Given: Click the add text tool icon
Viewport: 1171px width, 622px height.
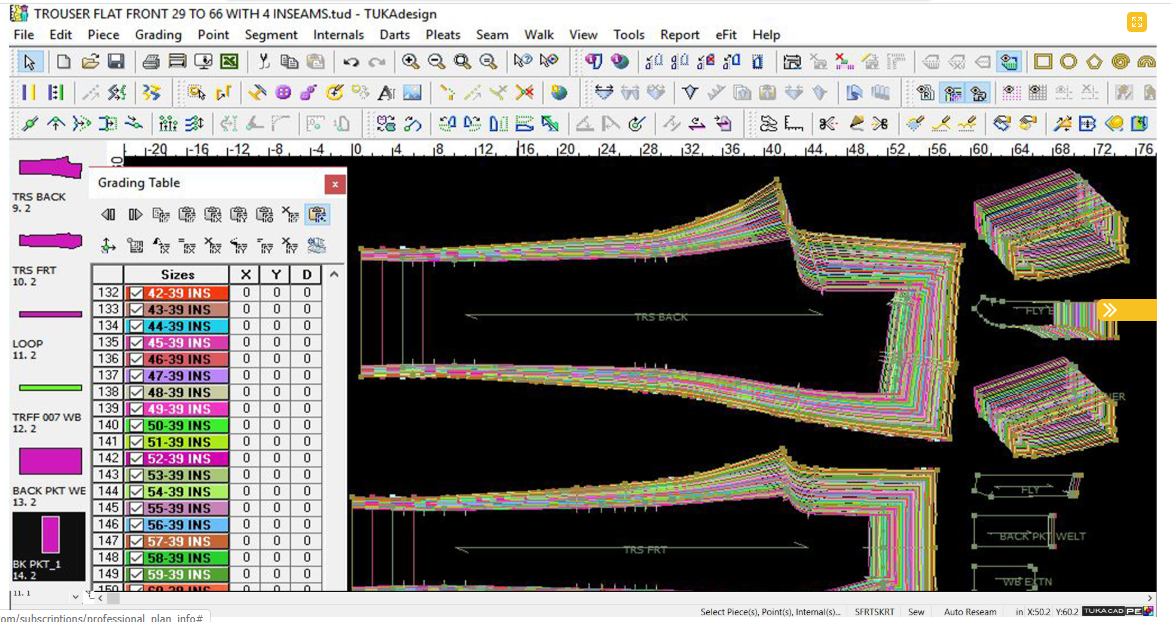Looking at the screenshot, I should (387, 93).
